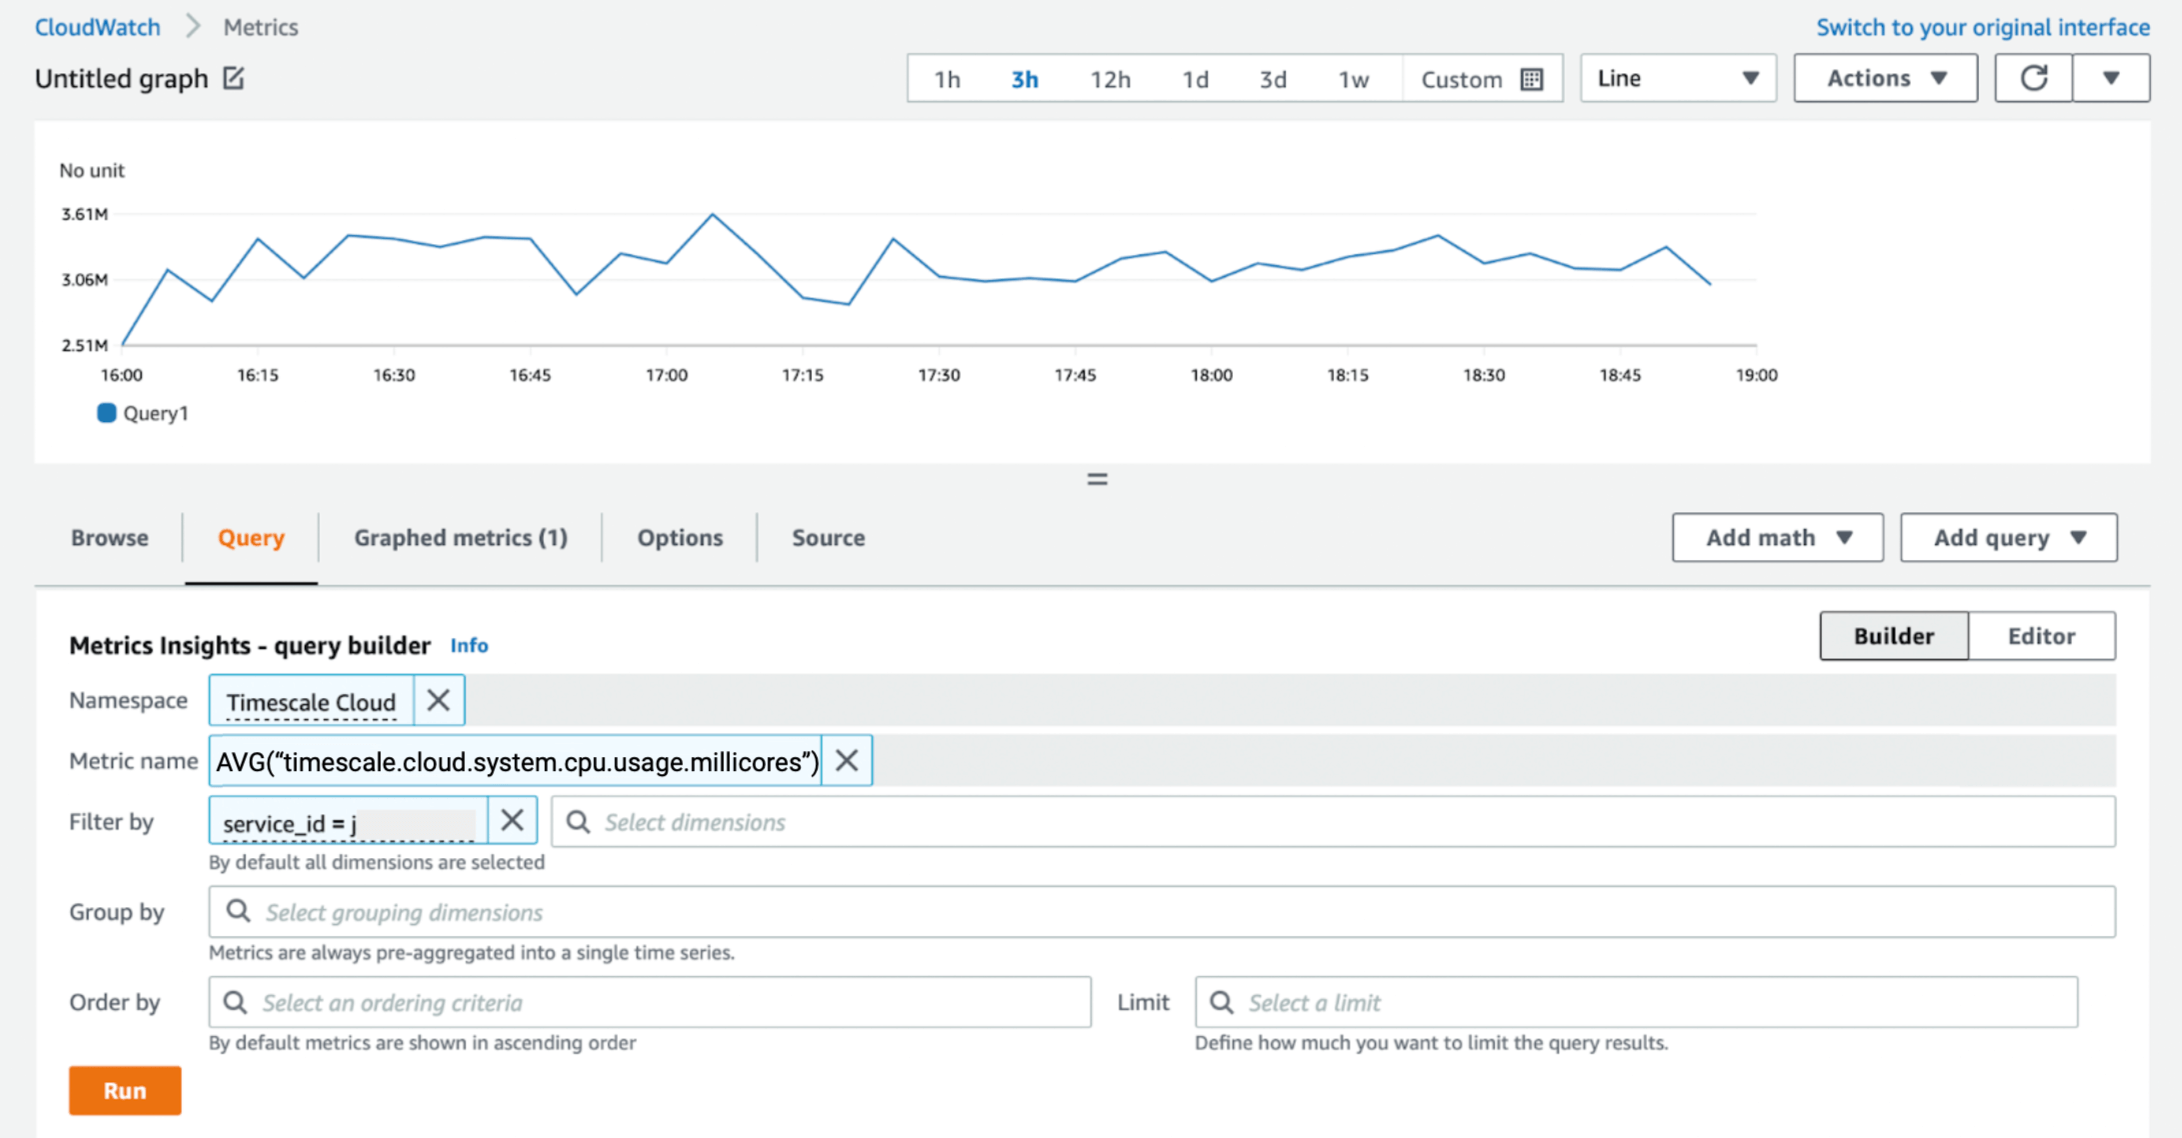Open the Custom time range calendar
The width and height of the screenshot is (2182, 1138).
(1481, 79)
